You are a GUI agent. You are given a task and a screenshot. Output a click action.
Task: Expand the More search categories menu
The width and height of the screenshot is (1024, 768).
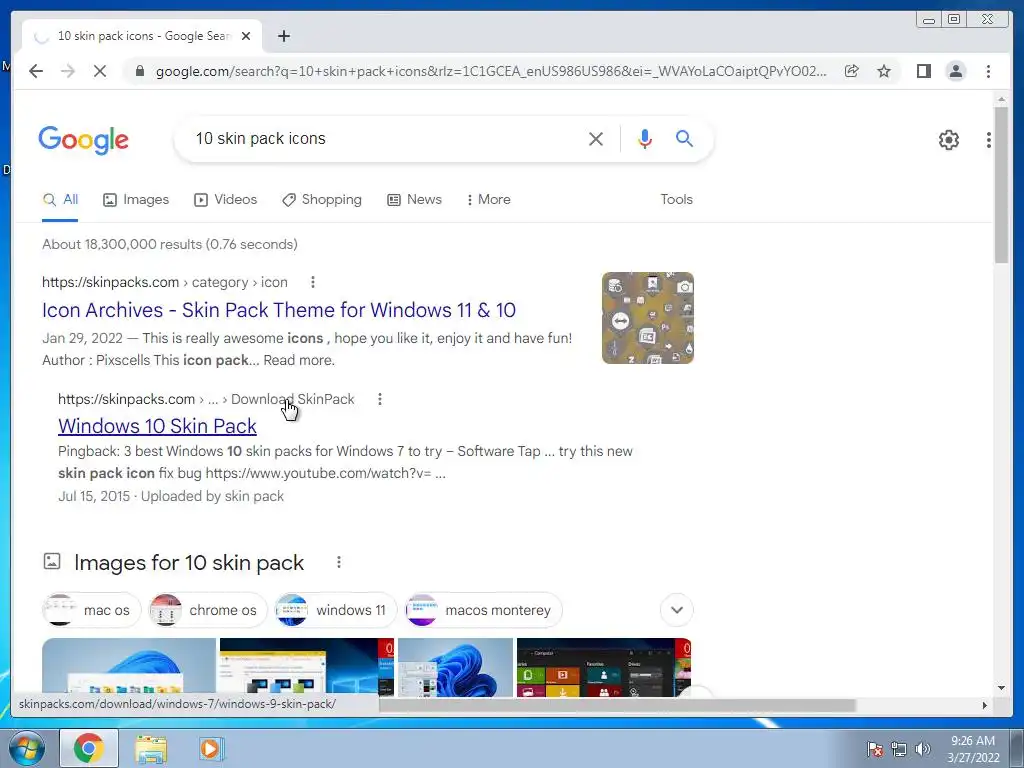488,200
